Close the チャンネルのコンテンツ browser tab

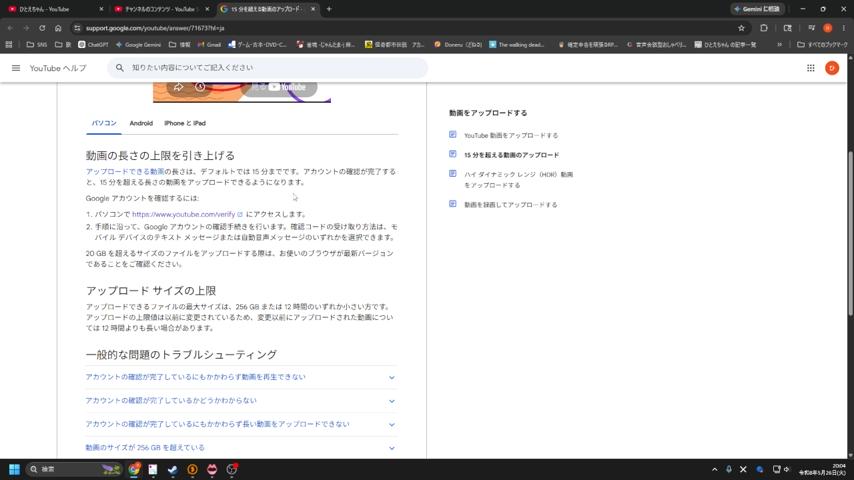(x=207, y=9)
